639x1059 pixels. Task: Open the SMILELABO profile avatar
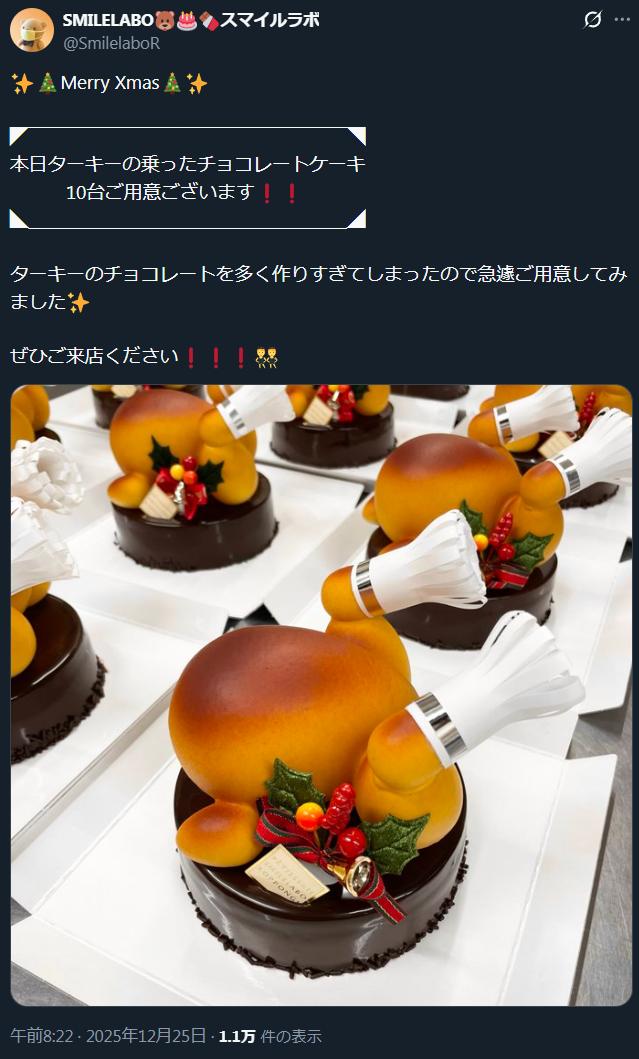[32, 30]
